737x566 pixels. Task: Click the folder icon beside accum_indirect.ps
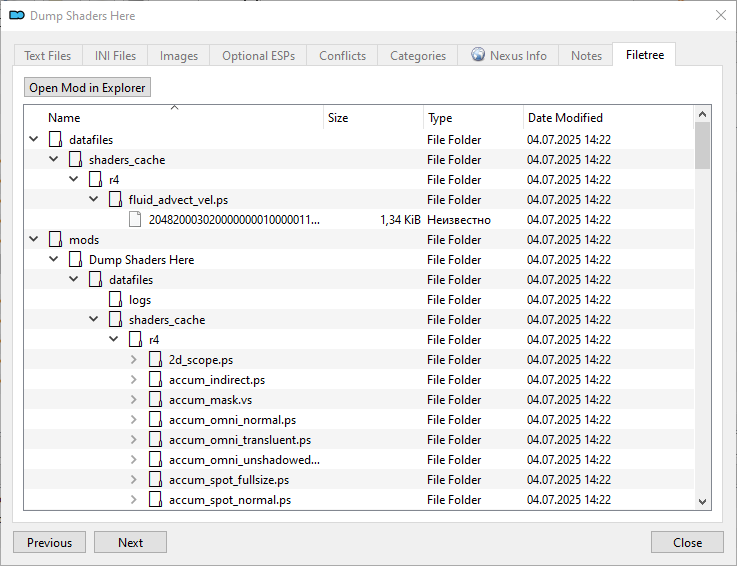(155, 379)
